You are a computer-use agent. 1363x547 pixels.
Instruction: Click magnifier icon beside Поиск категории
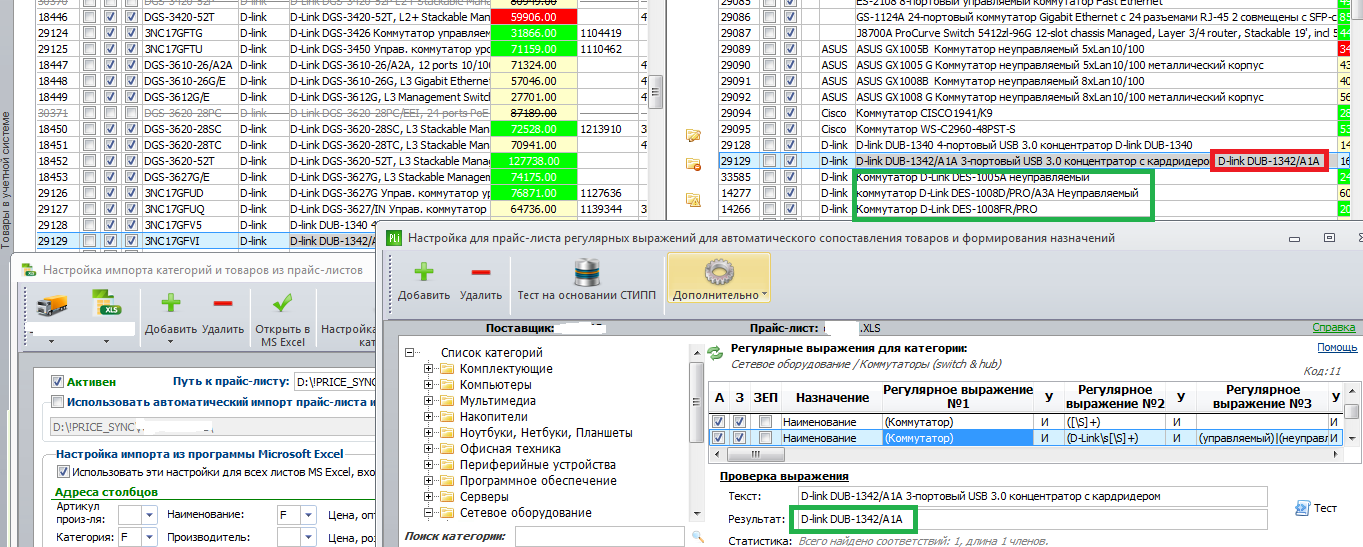tap(698, 537)
